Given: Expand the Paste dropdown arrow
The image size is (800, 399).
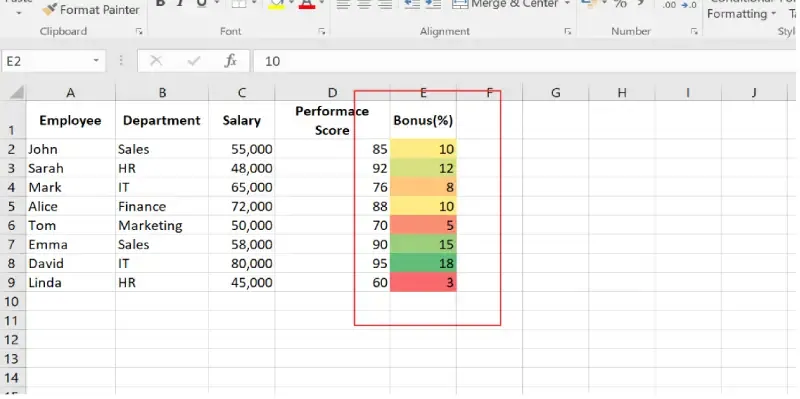Looking at the screenshot, I should [19, 12].
